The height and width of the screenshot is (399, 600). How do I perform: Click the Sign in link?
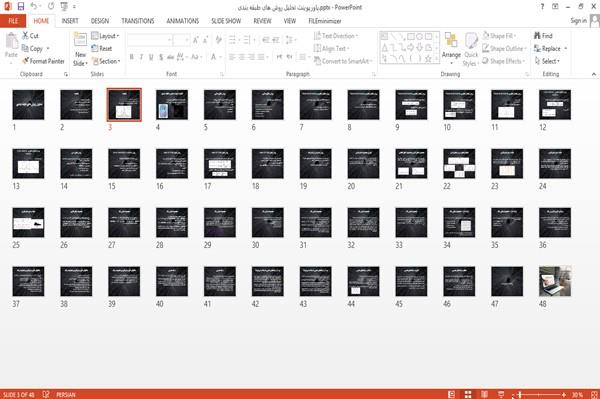[578, 21]
